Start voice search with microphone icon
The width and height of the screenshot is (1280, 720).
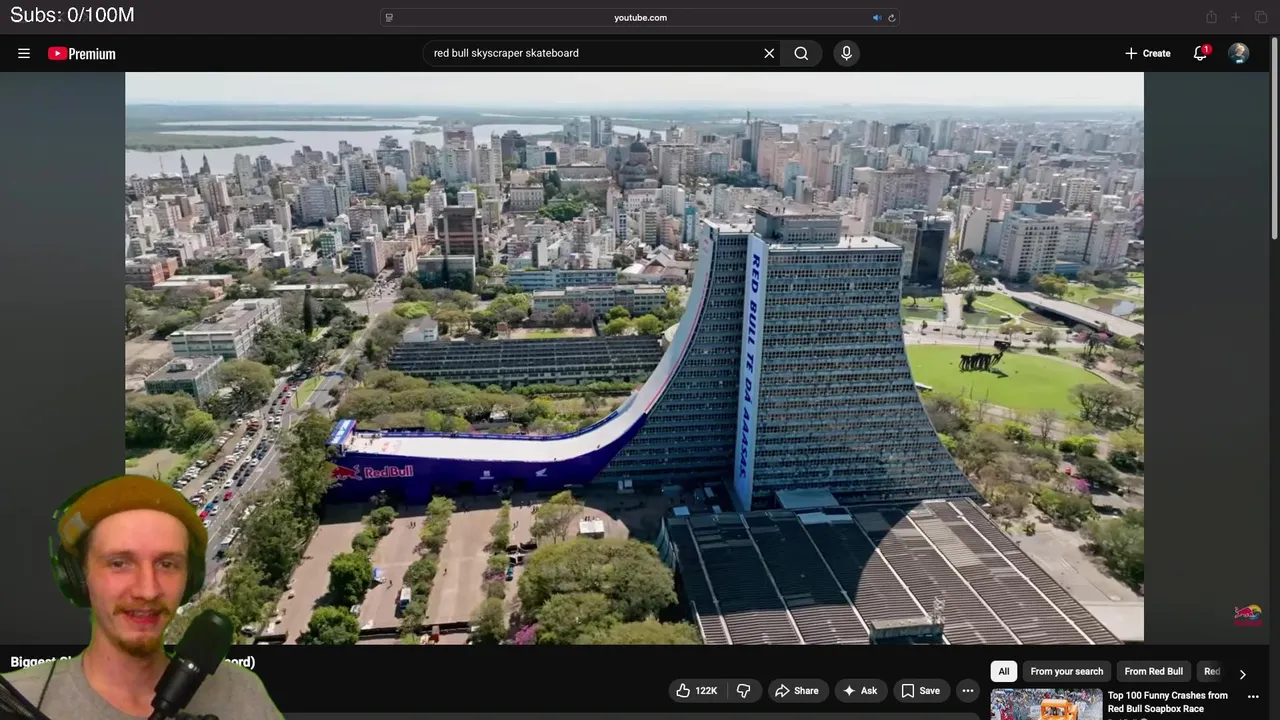click(x=846, y=54)
